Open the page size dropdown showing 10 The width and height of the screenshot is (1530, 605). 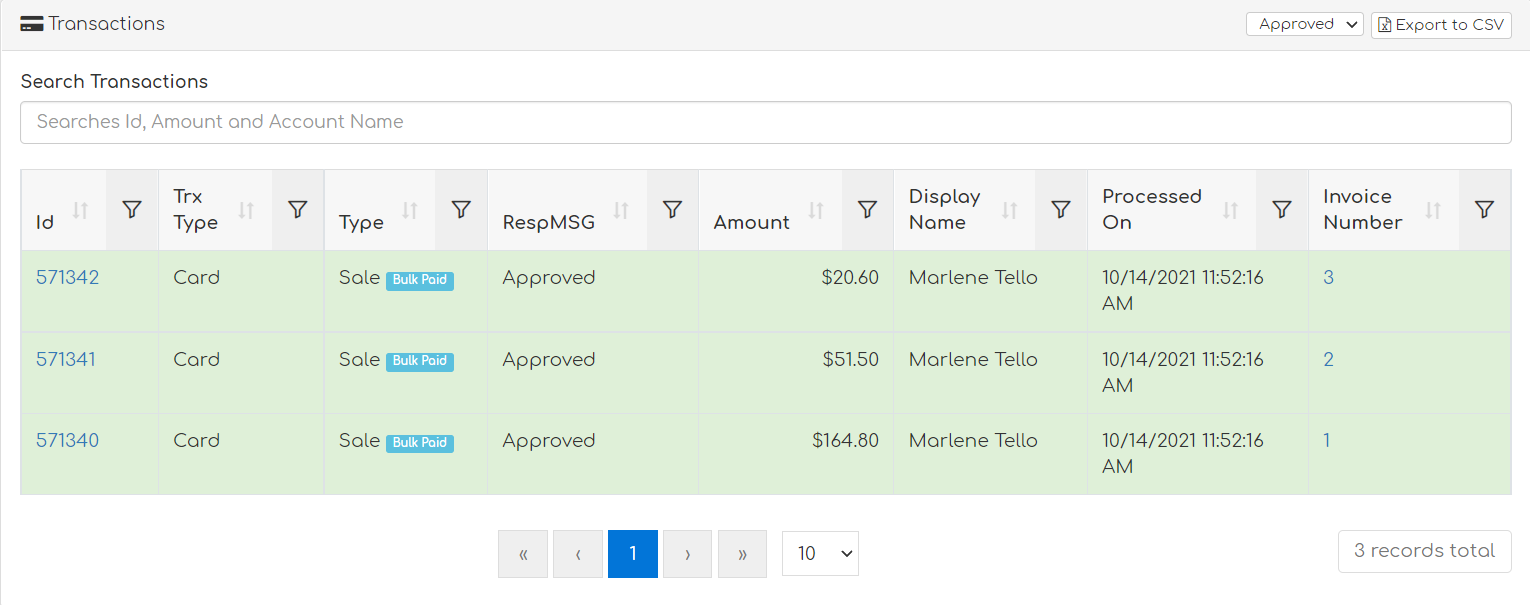tap(820, 553)
